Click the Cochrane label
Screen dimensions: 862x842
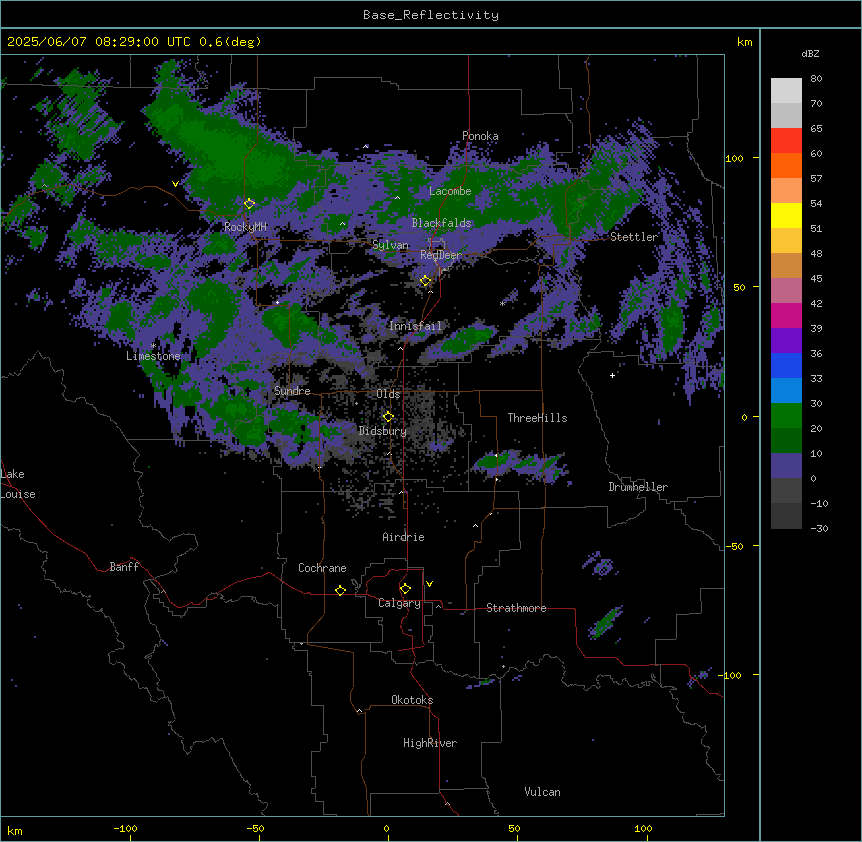pos(322,568)
